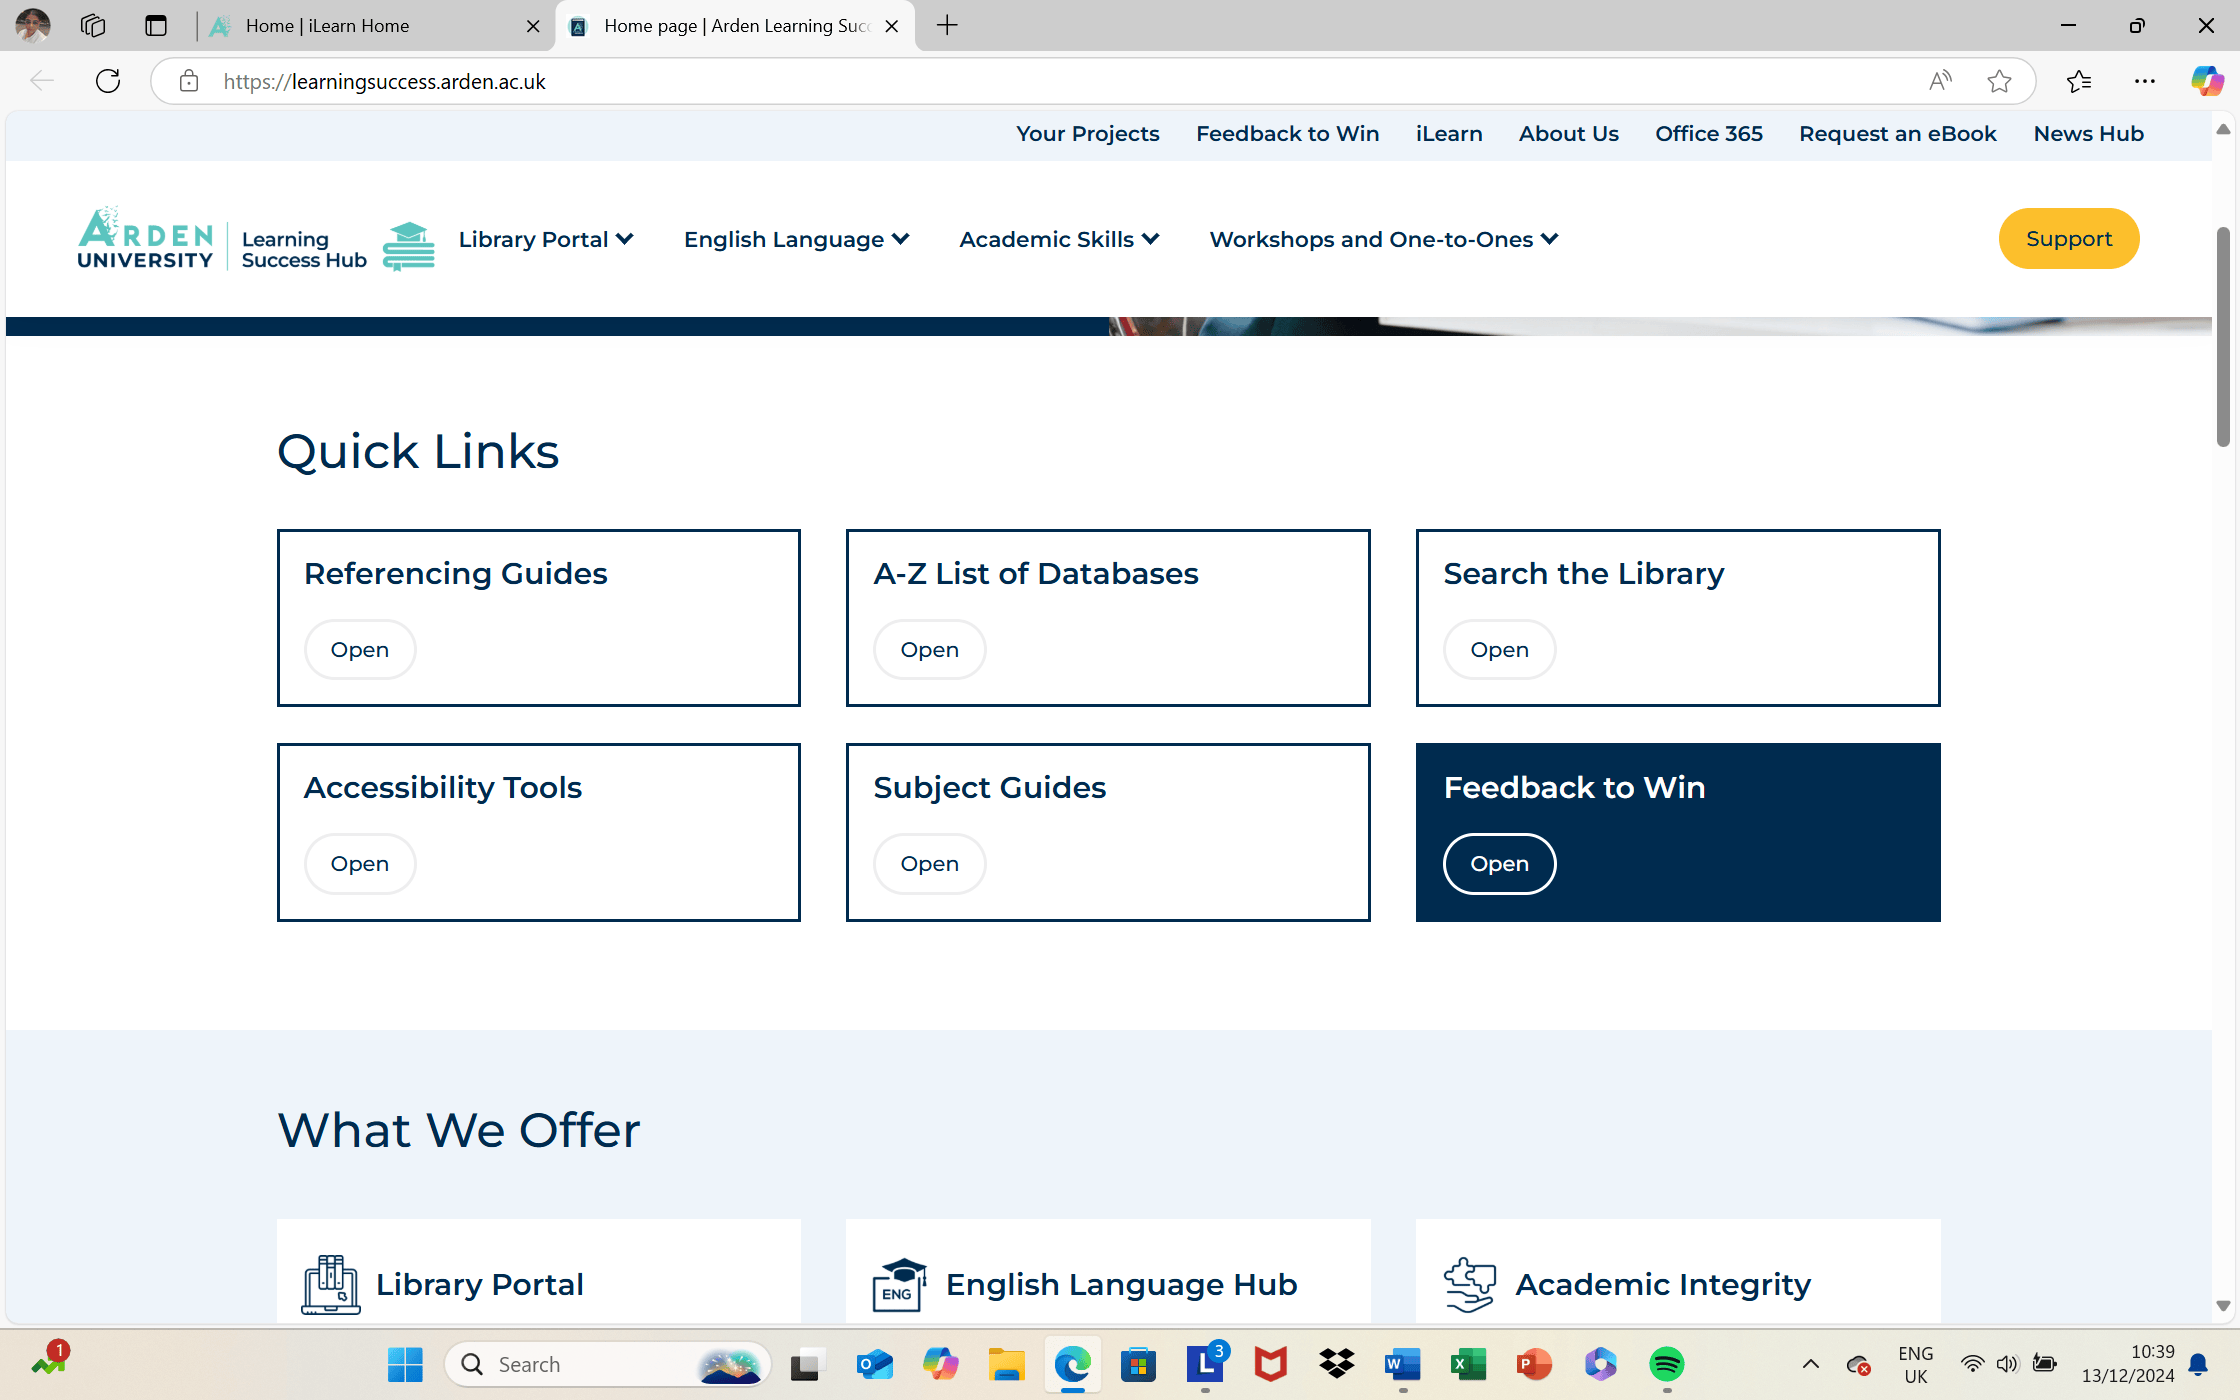Expand the Academic Skills menu
Screen dimensions: 2240x1400
tap(1058, 239)
